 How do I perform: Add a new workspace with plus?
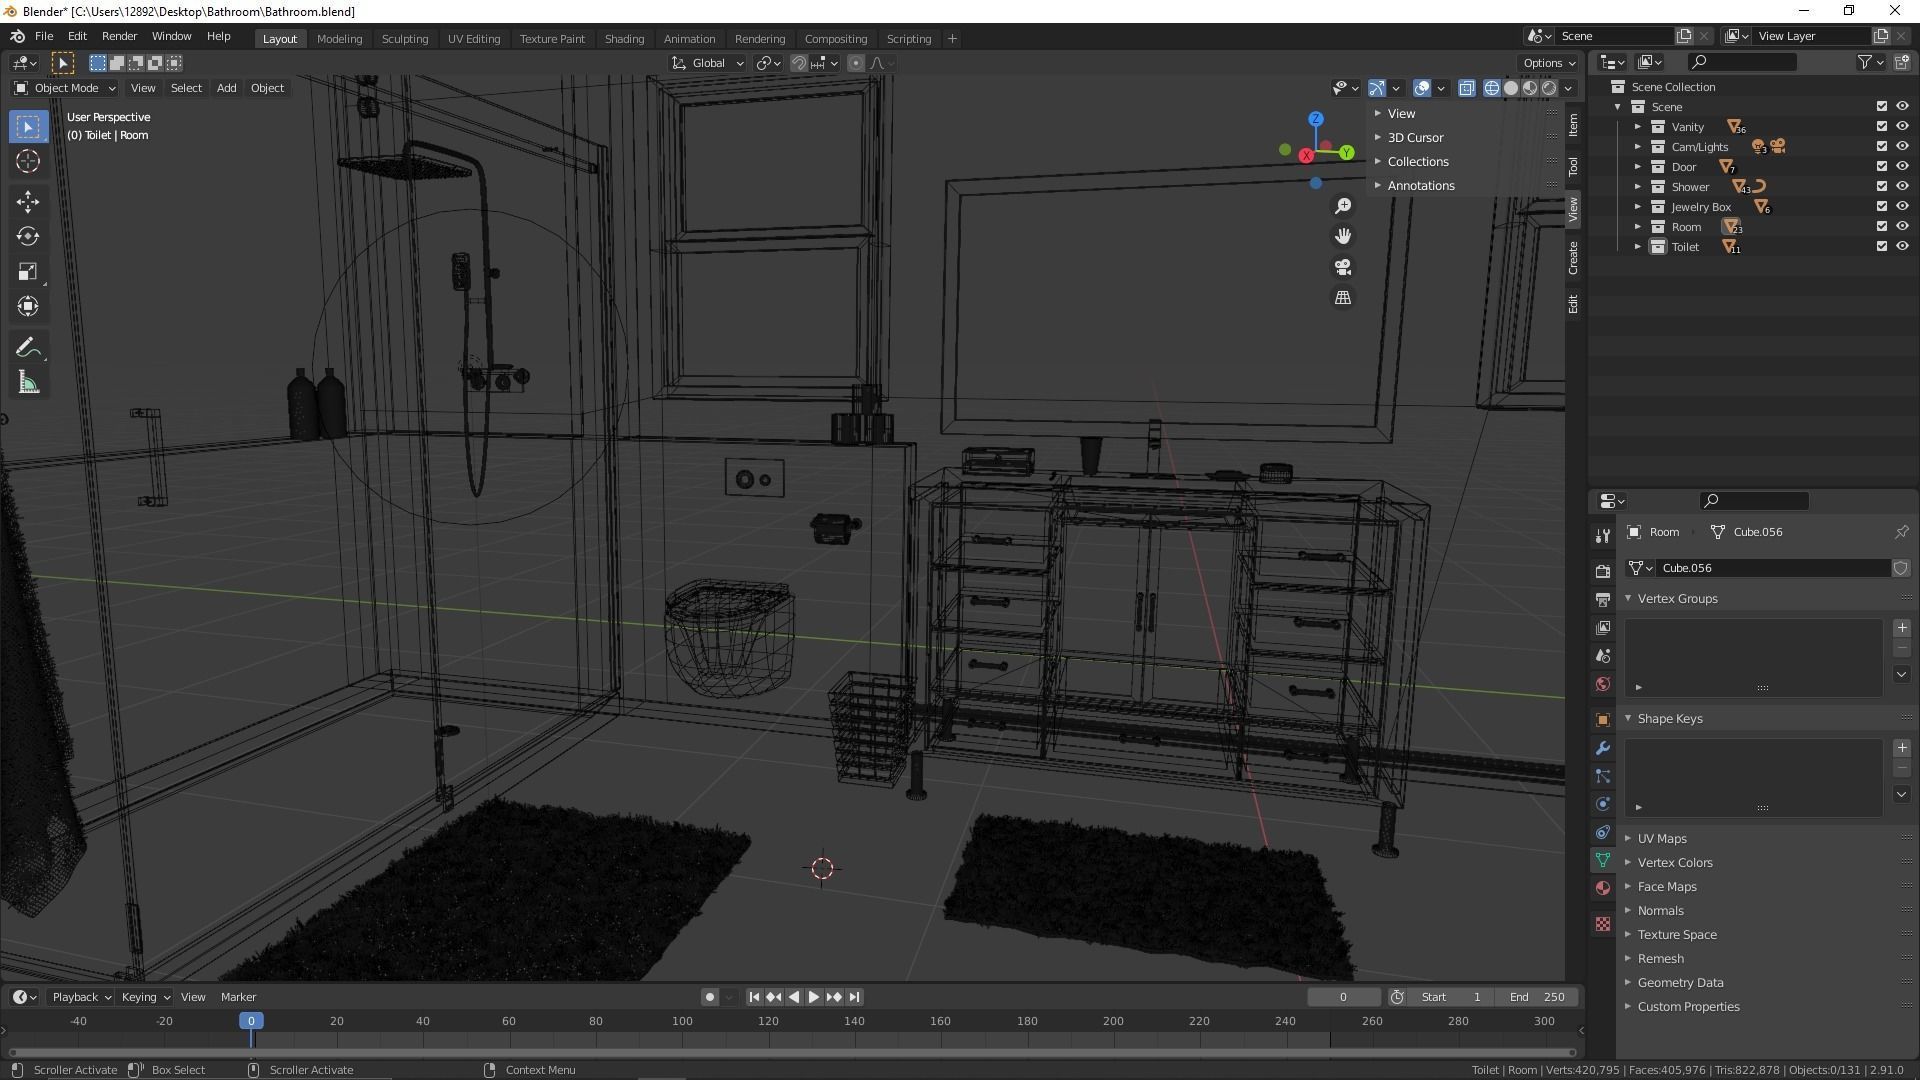click(952, 39)
